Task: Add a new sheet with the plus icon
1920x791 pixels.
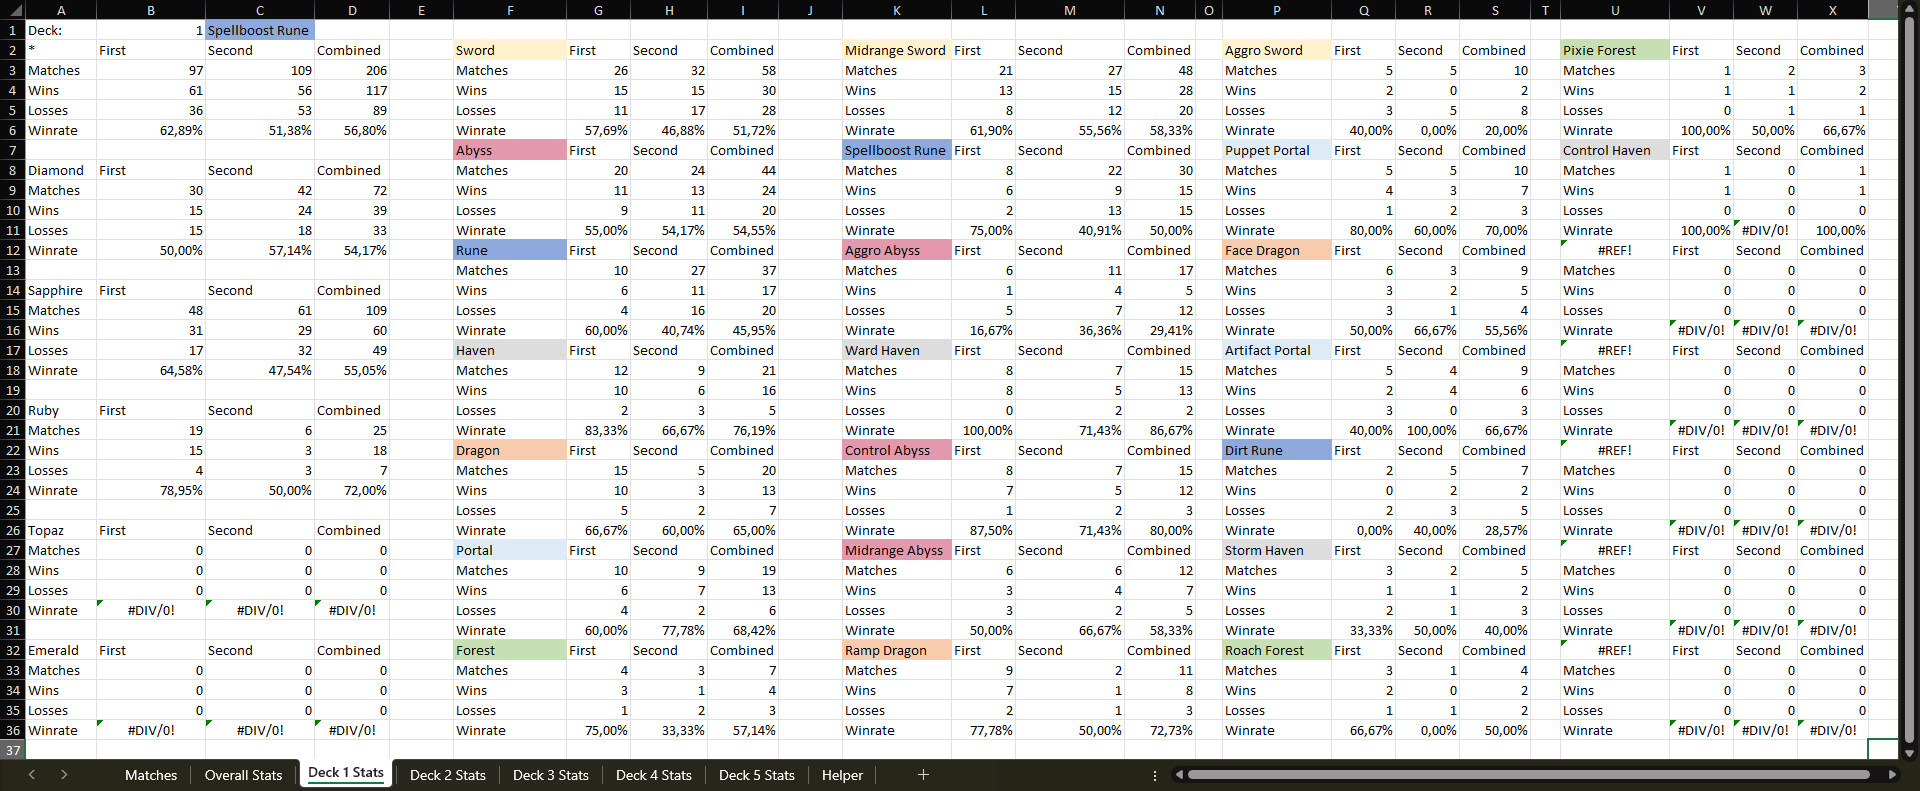Action: click(923, 775)
